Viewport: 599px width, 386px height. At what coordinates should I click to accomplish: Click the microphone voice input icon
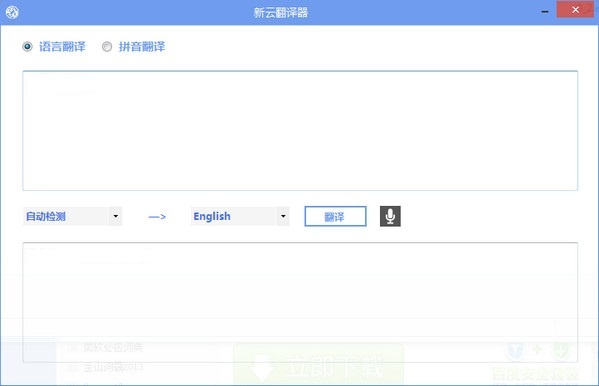390,216
